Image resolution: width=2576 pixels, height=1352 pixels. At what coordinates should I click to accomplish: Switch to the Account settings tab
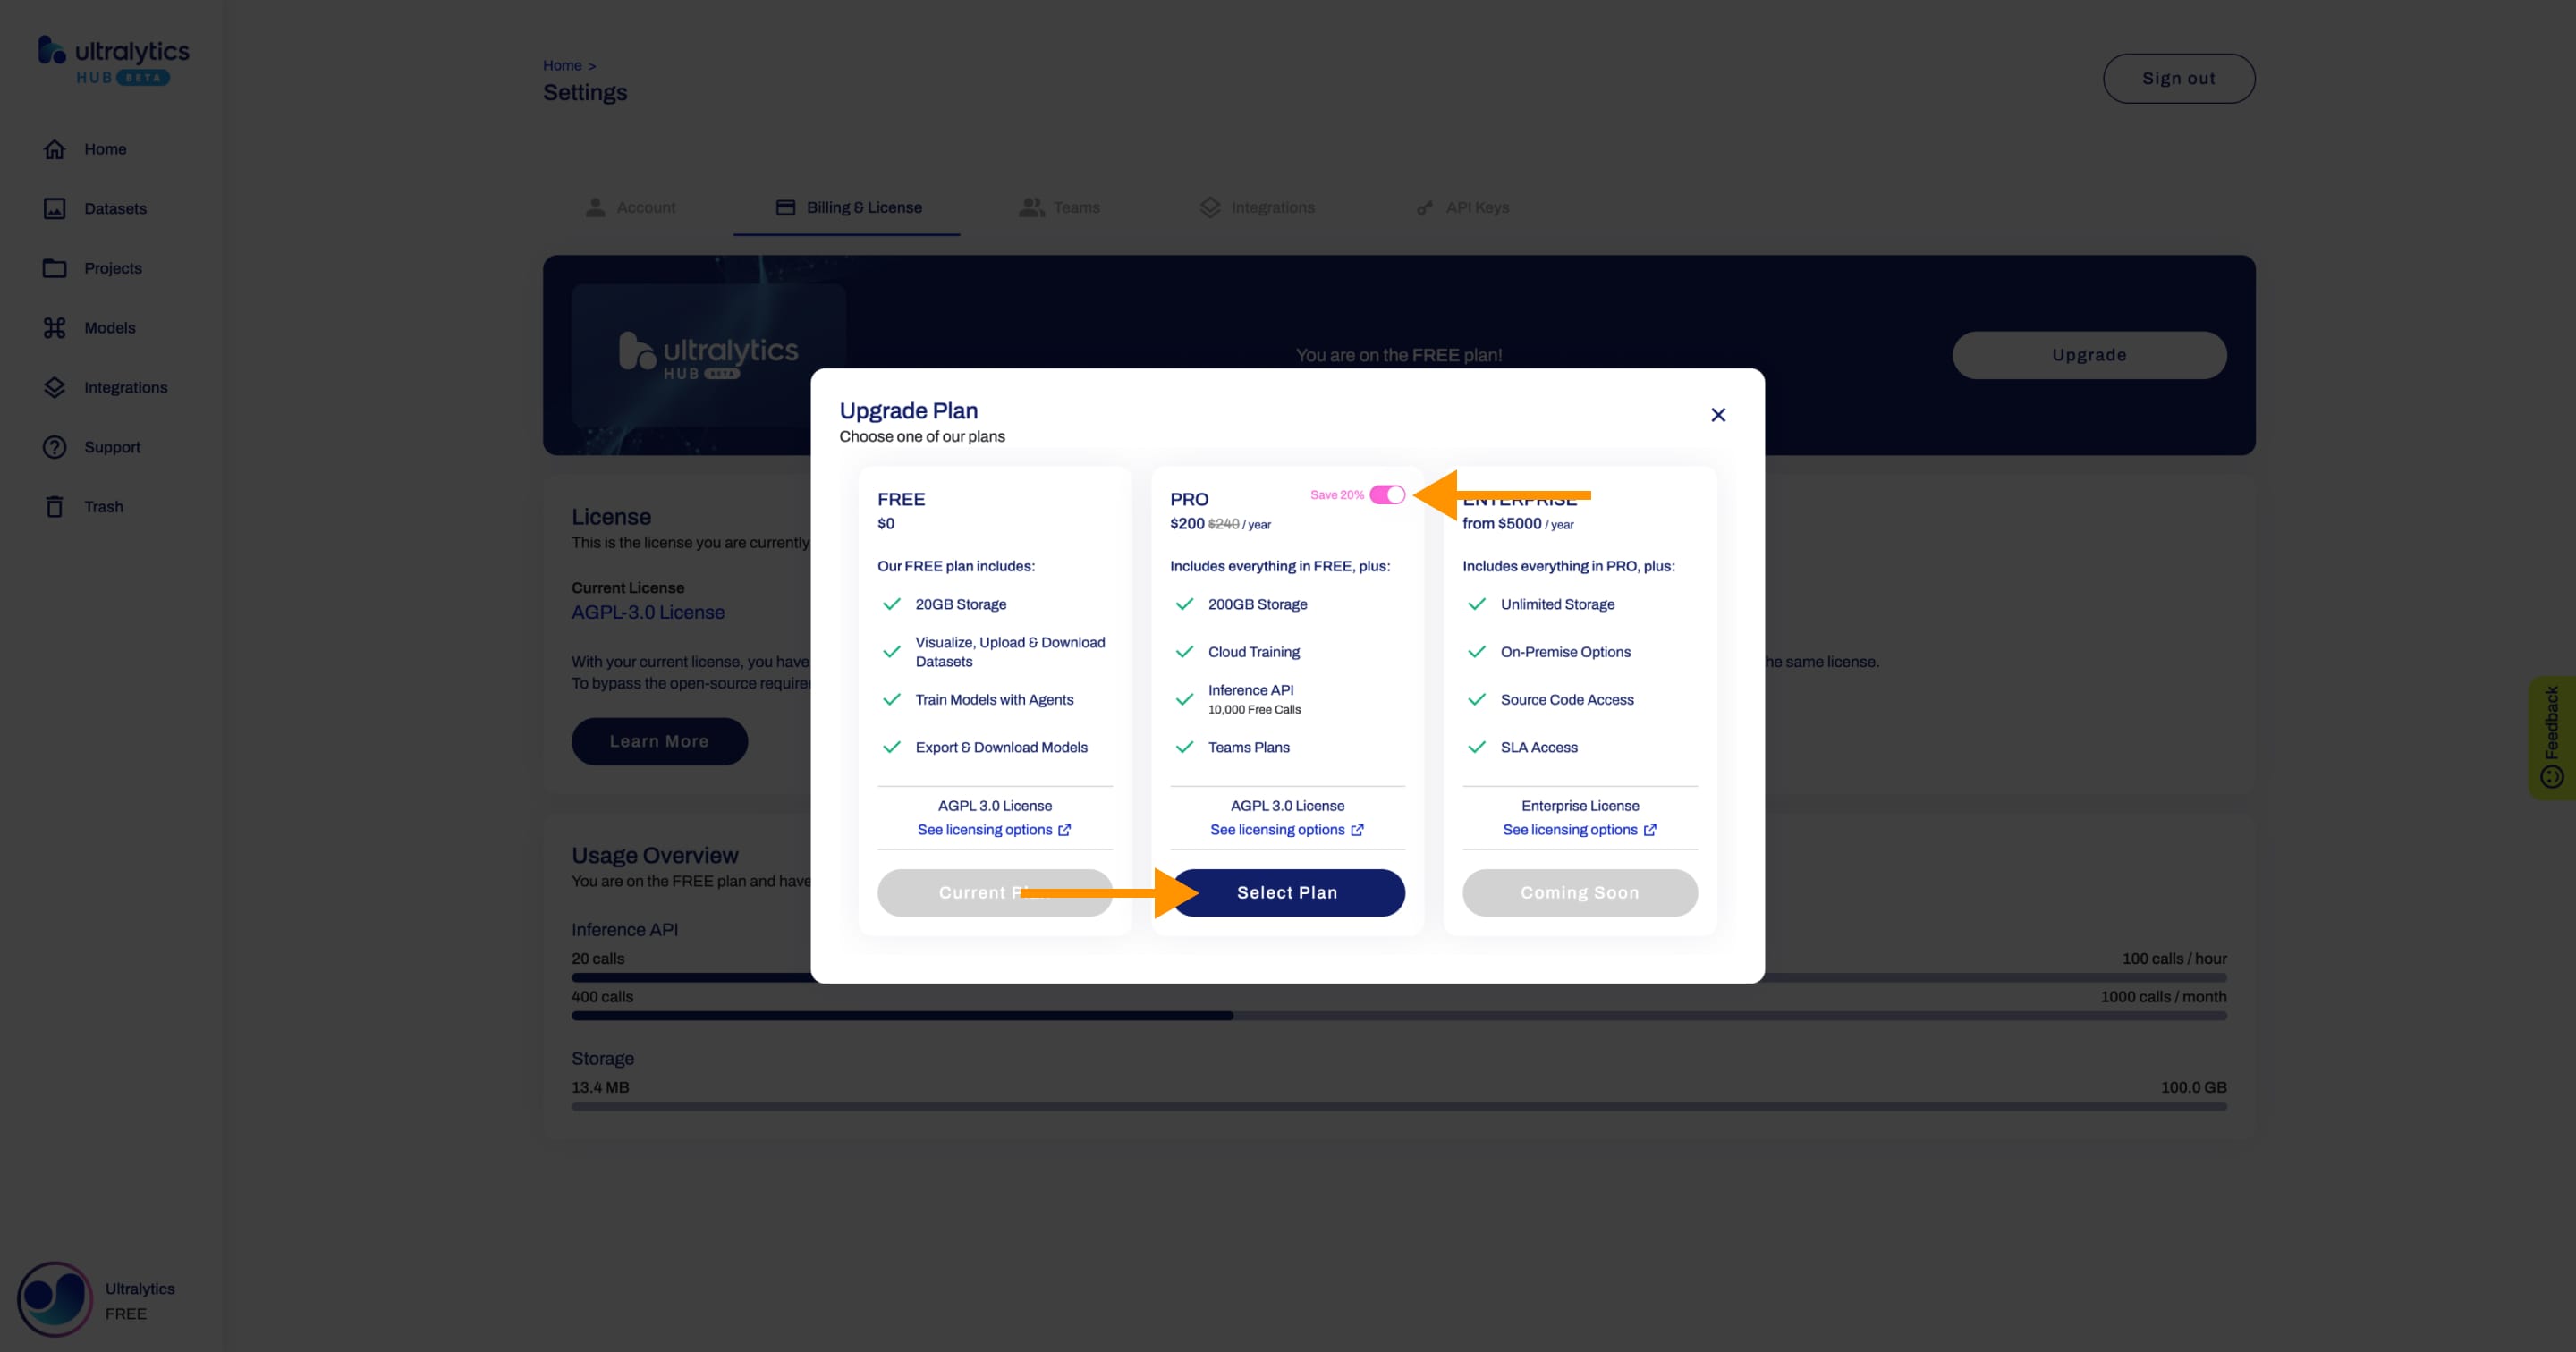(x=646, y=207)
